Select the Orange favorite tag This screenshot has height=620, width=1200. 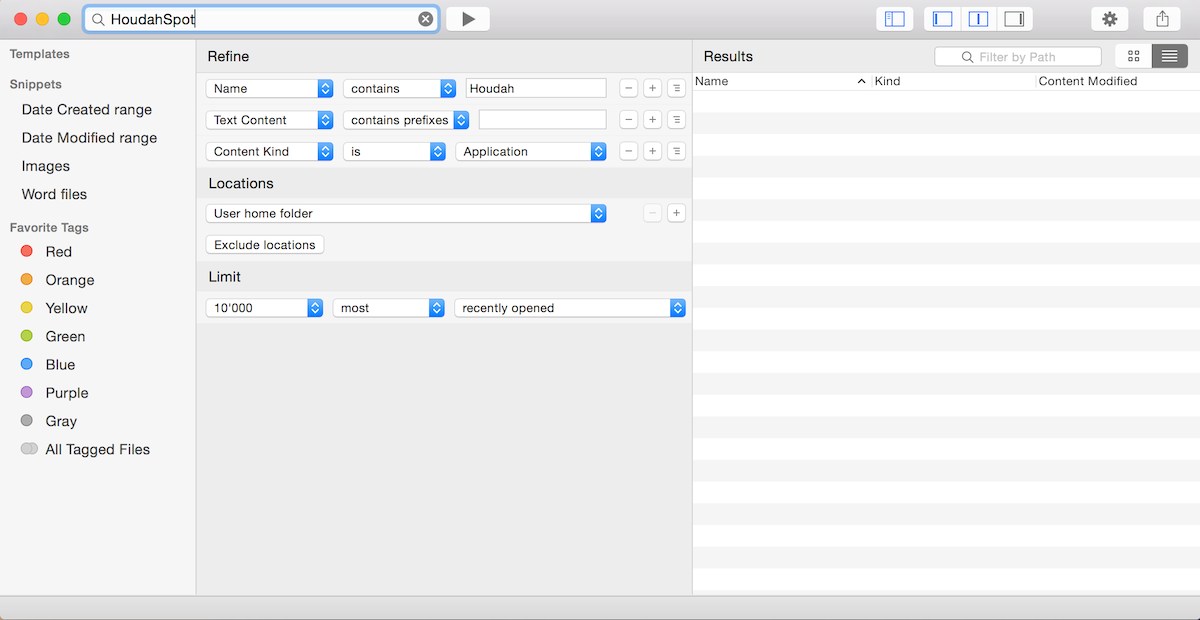tap(69, 280)
